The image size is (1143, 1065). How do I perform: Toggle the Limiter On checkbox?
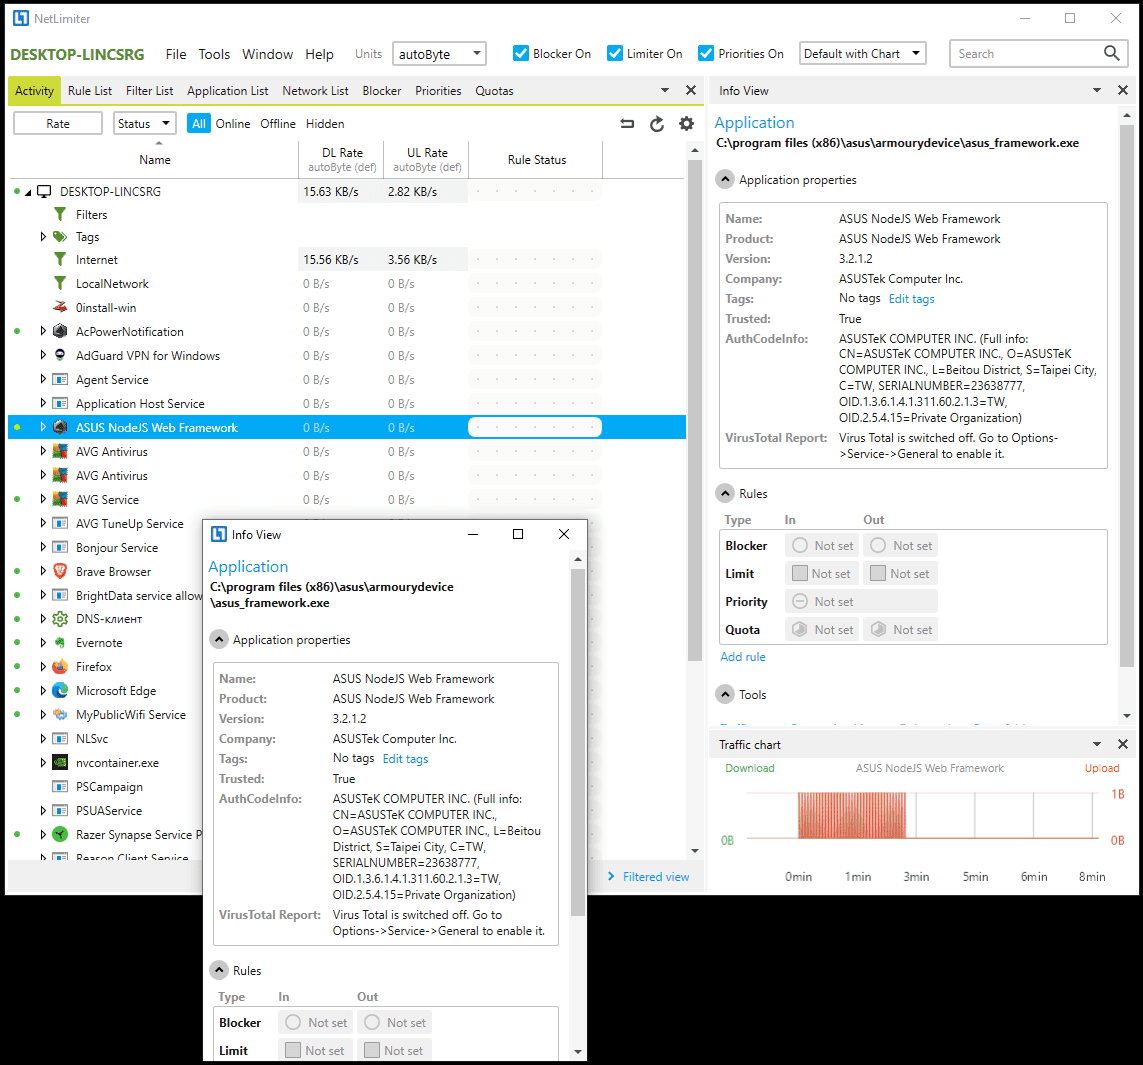615,53
